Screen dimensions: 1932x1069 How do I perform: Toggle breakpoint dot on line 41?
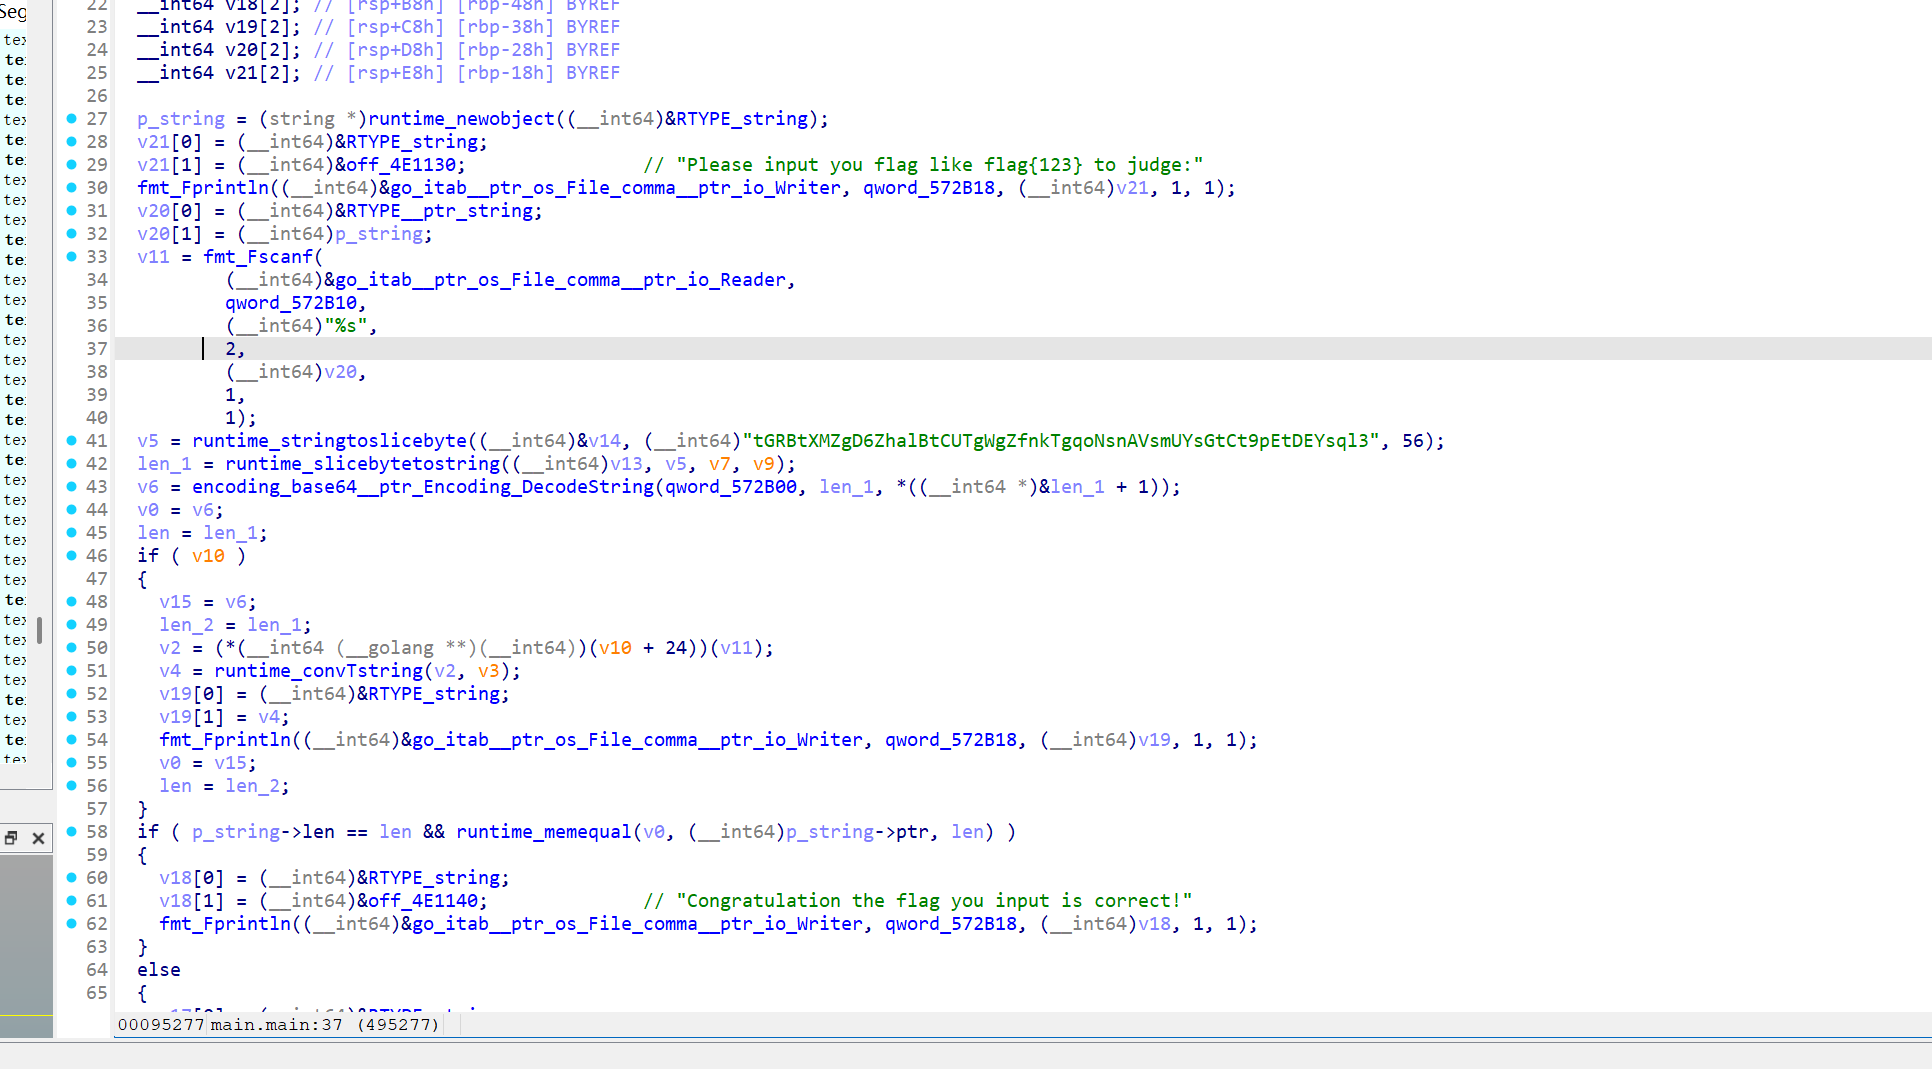[x=72, y=441]
